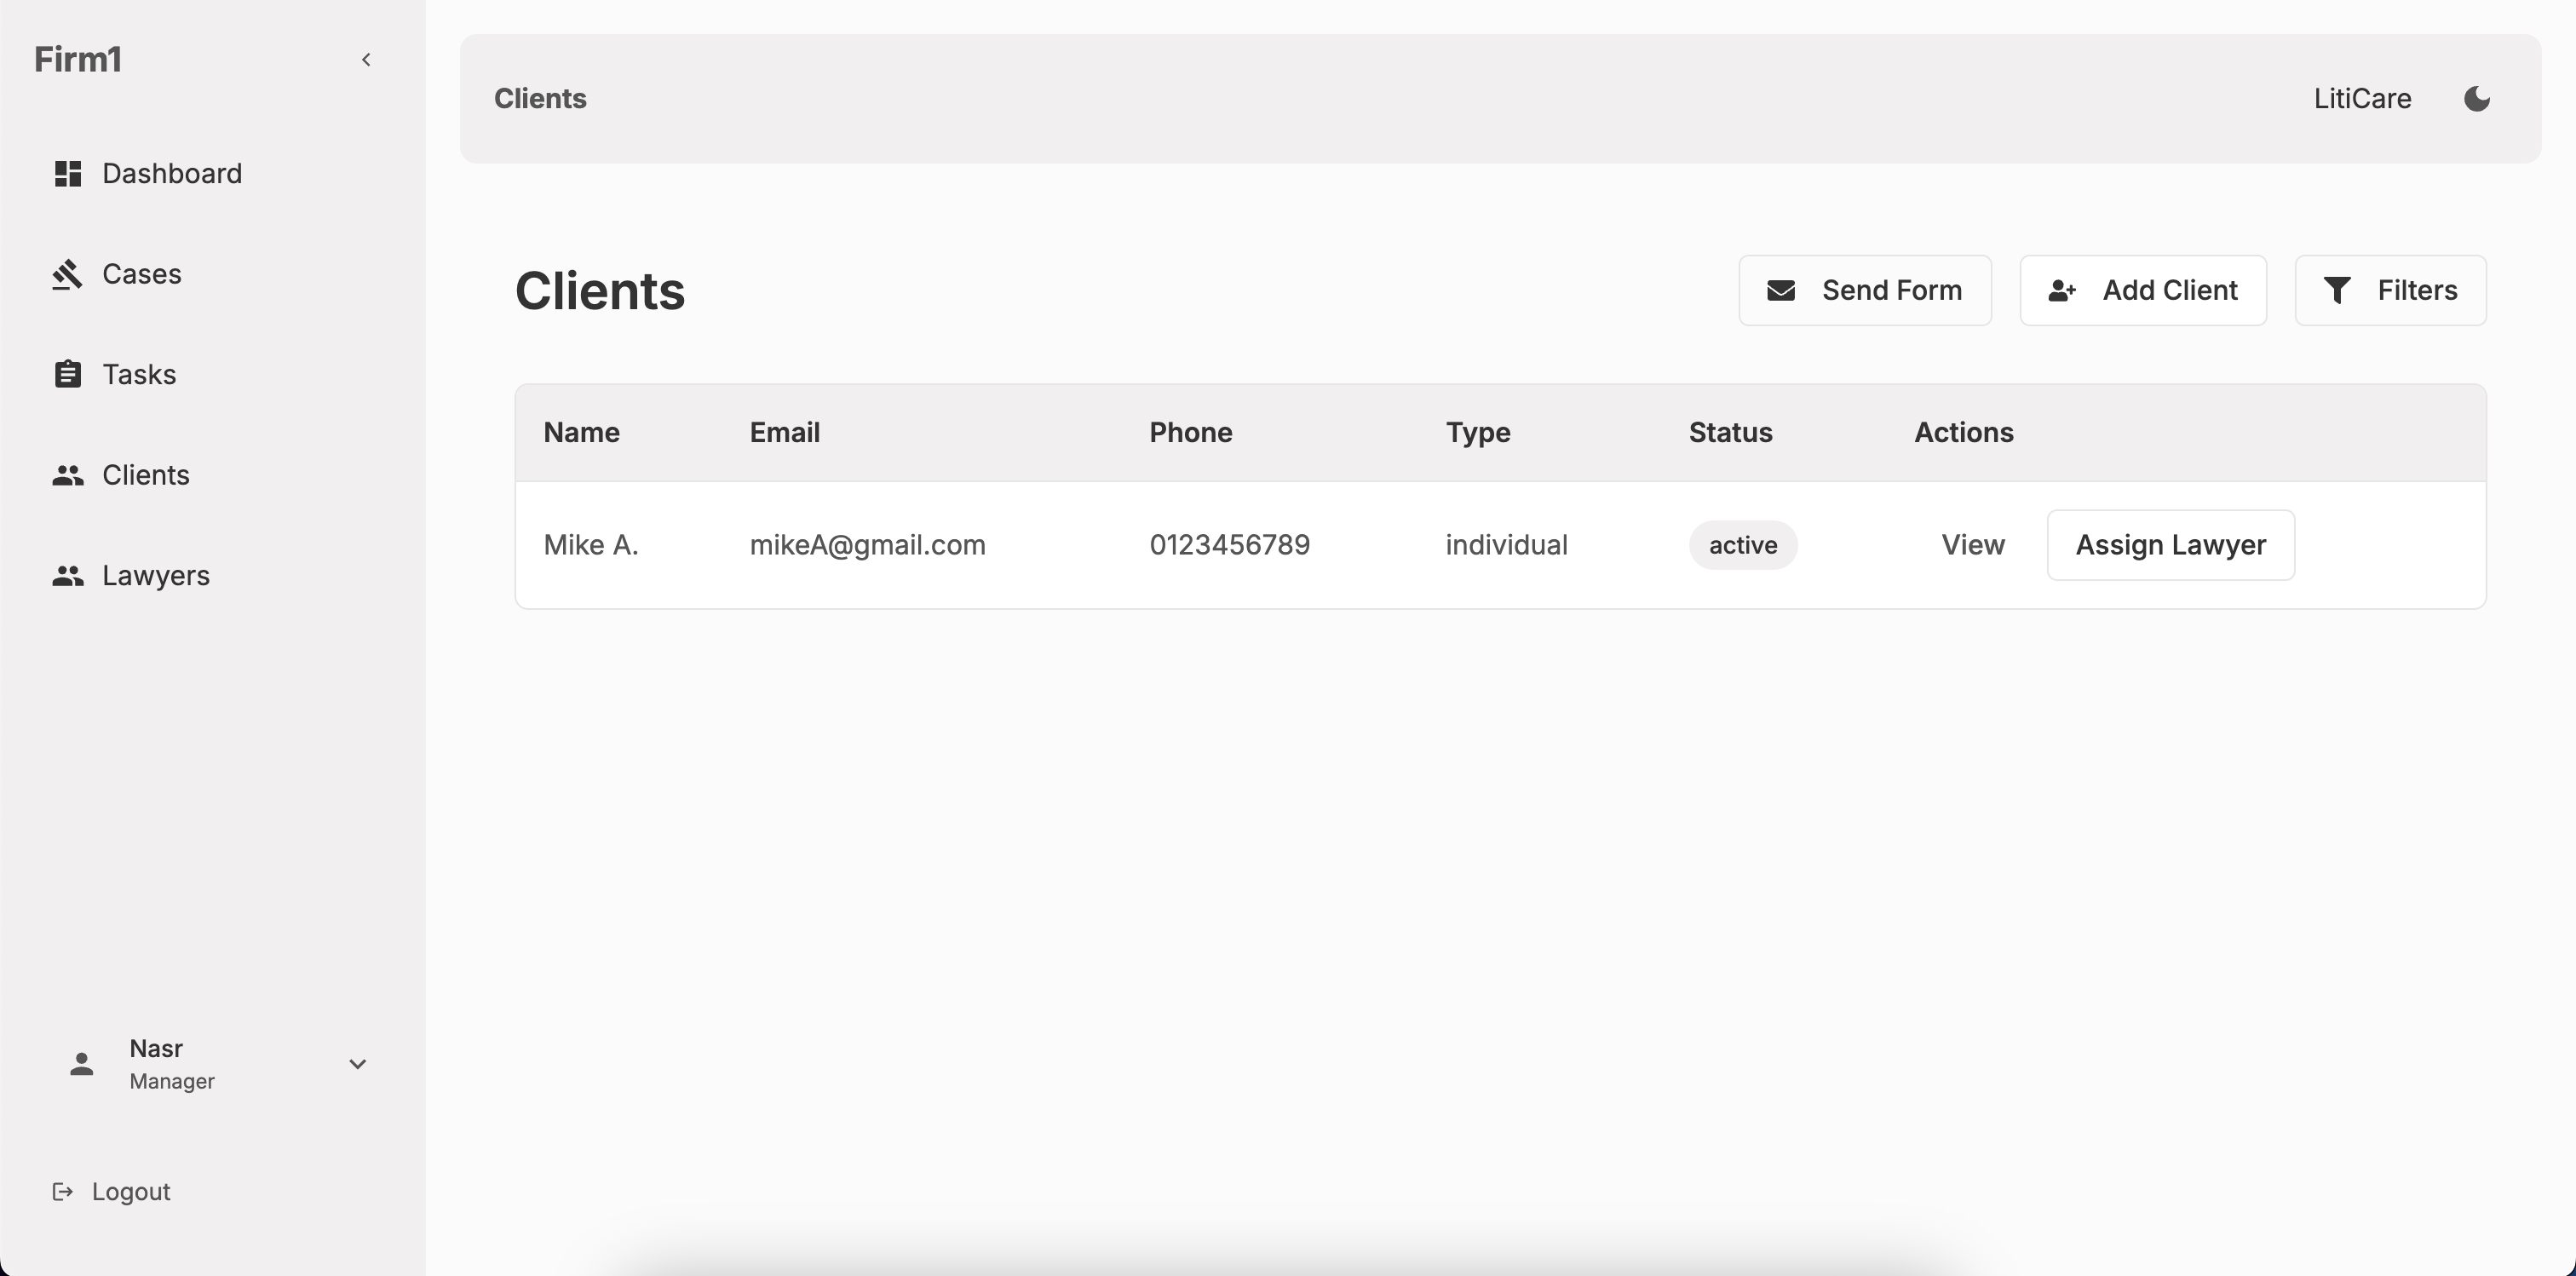Click the Cases gavel icon
The width and height of the screenshot is (2576, 1276).
point(67,274)
